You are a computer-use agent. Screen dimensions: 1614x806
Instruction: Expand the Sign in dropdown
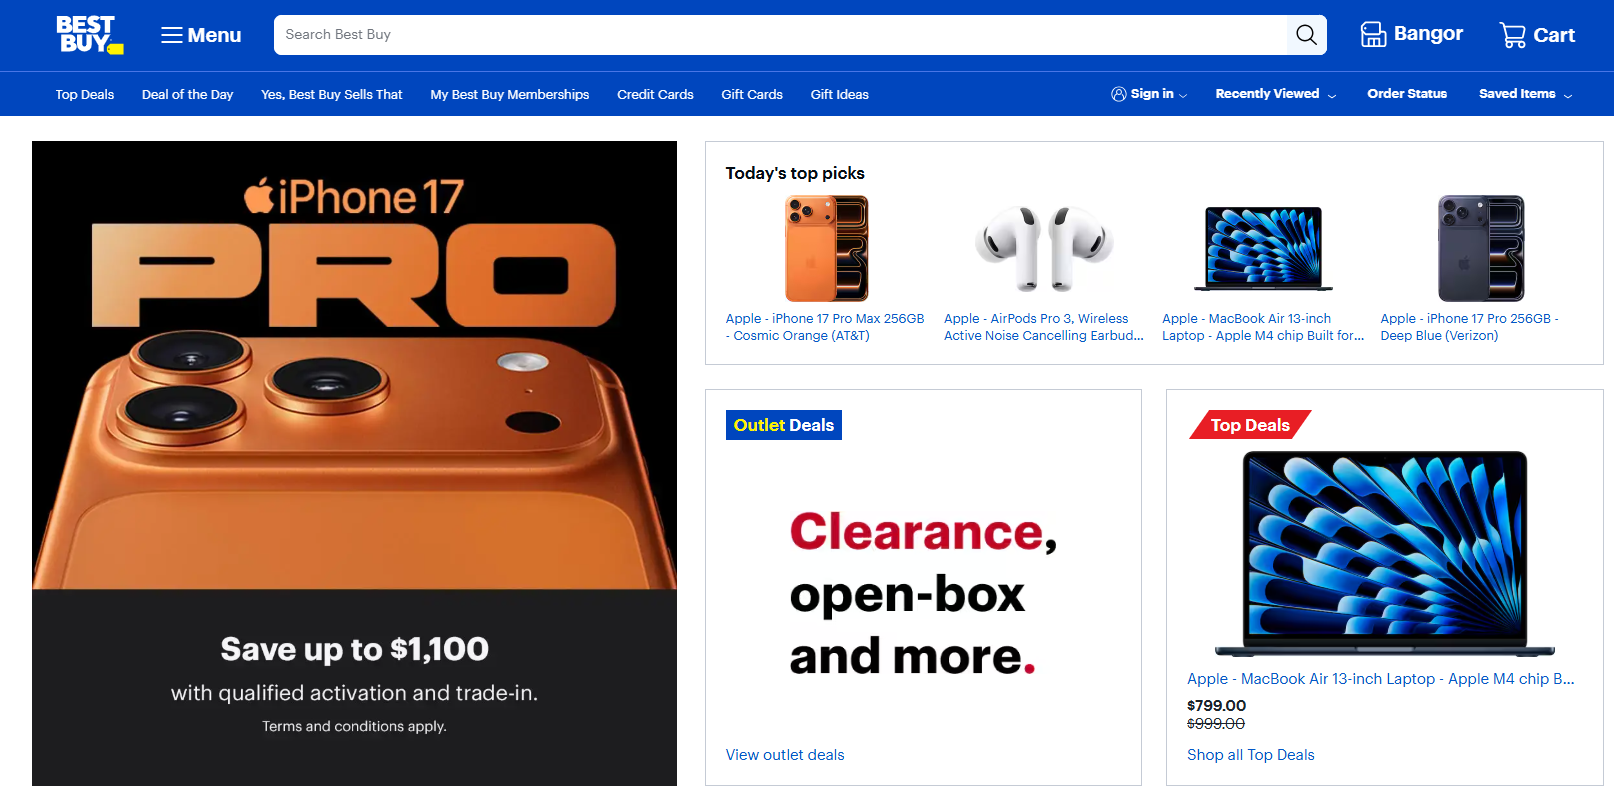[1184, 96]
